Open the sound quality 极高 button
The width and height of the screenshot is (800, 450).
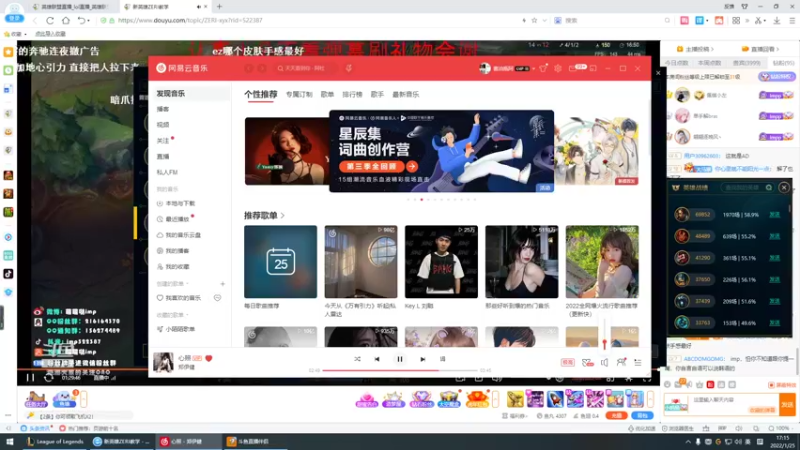pos(568,362)
